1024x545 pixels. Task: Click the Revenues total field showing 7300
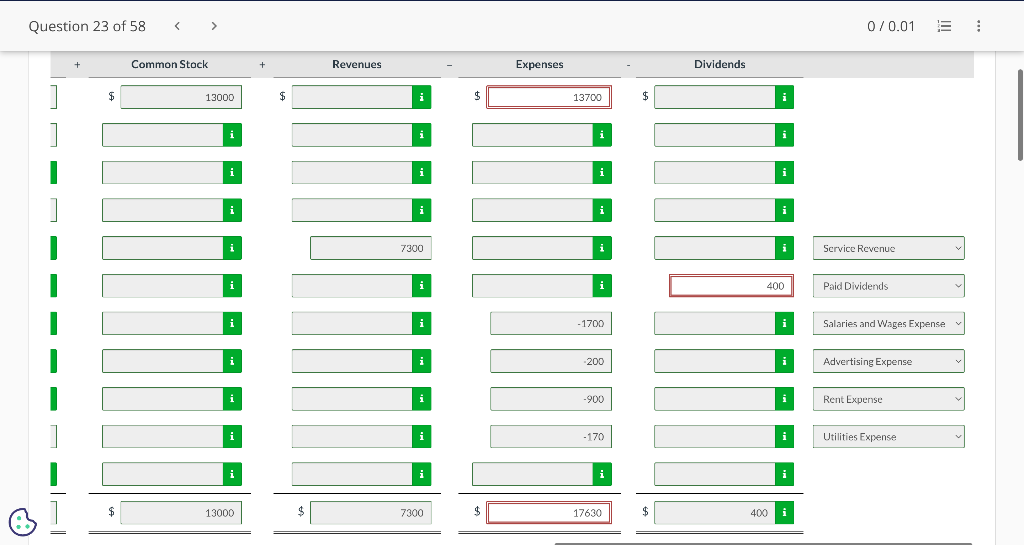point(371,513)
